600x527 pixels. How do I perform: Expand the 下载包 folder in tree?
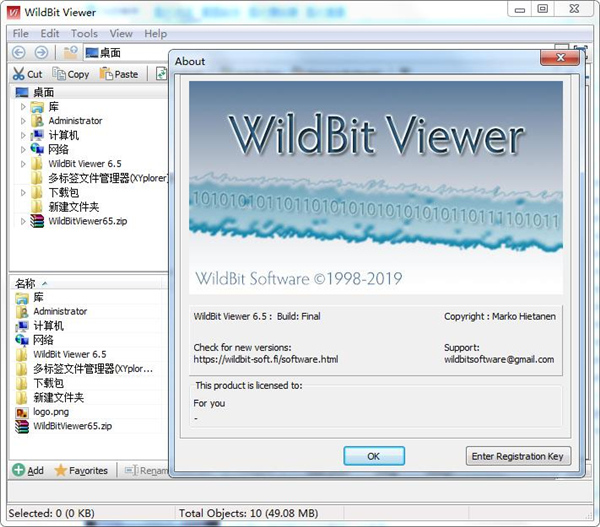[x=23, y=192]
